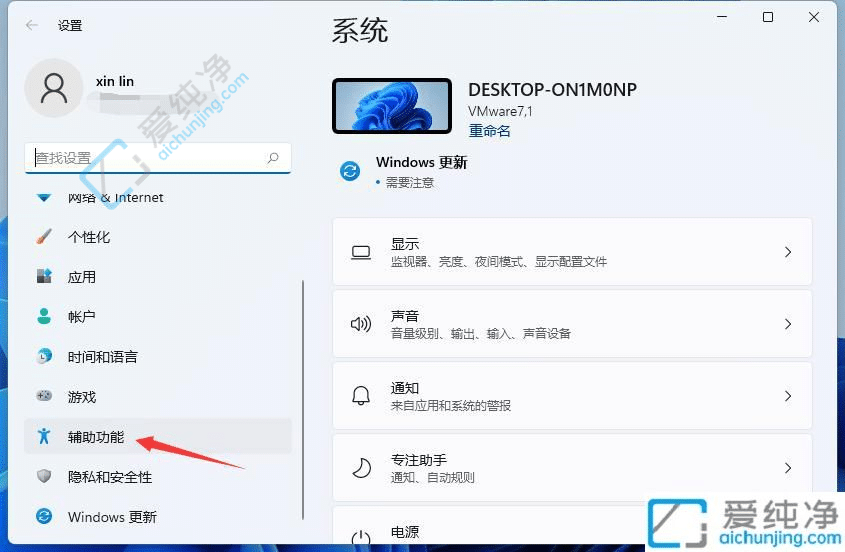Open 网络 & Internet in the sidebar
The height and width of the screenshot is (552, 845).
pos(158,197)
